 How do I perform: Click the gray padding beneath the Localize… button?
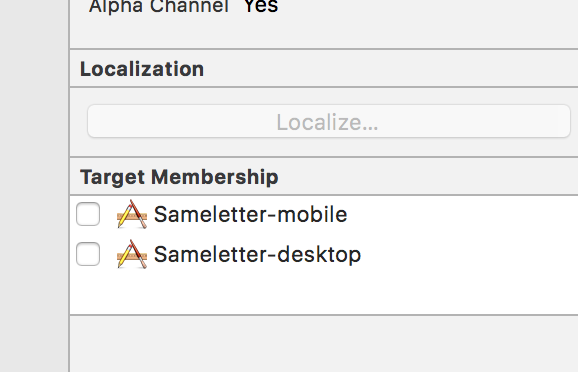coord(324,147)
